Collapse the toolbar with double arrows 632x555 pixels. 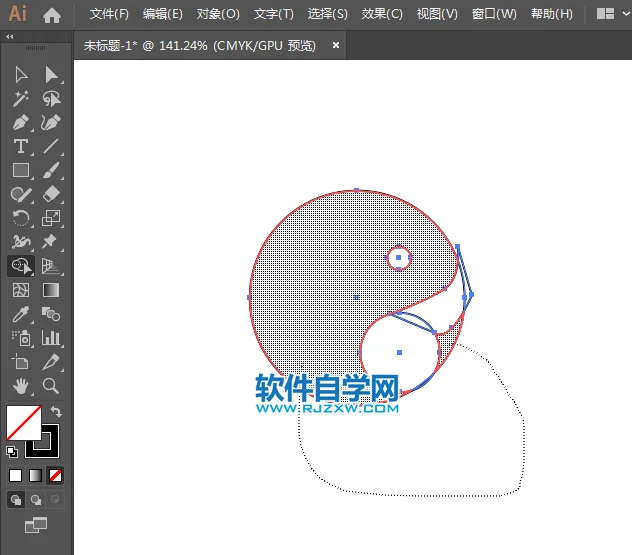point(10,37)
